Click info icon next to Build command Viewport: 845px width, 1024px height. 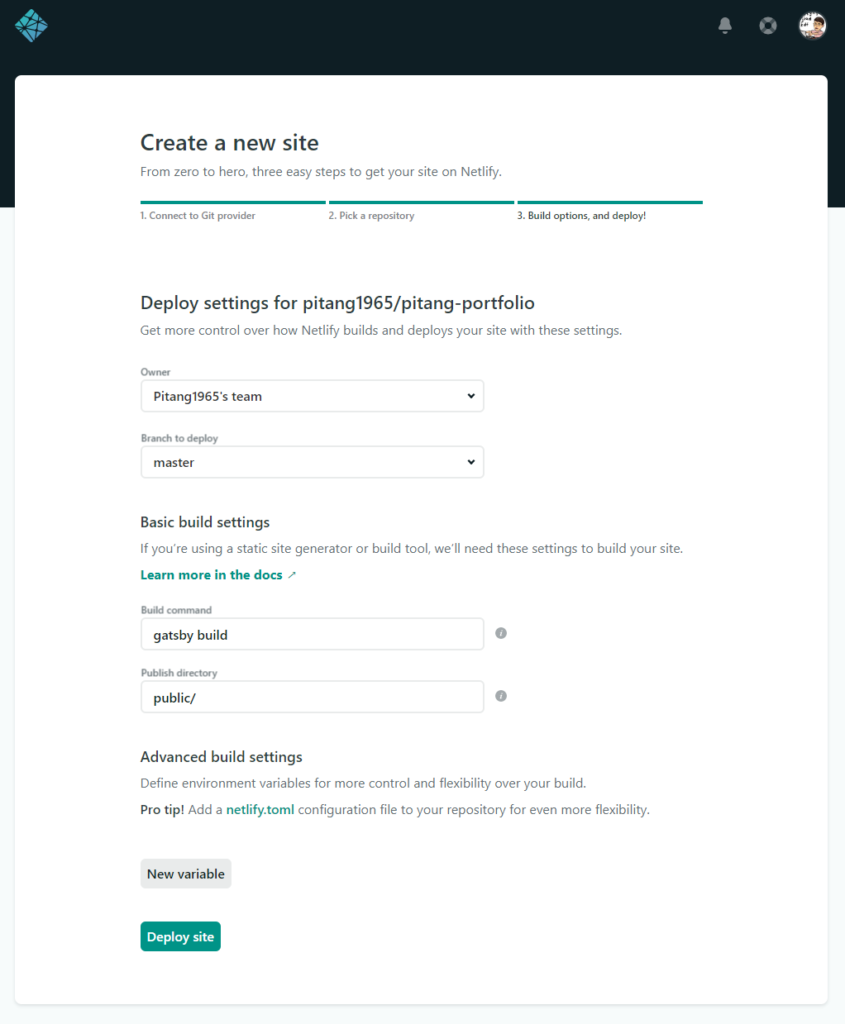tap(501, 633)
